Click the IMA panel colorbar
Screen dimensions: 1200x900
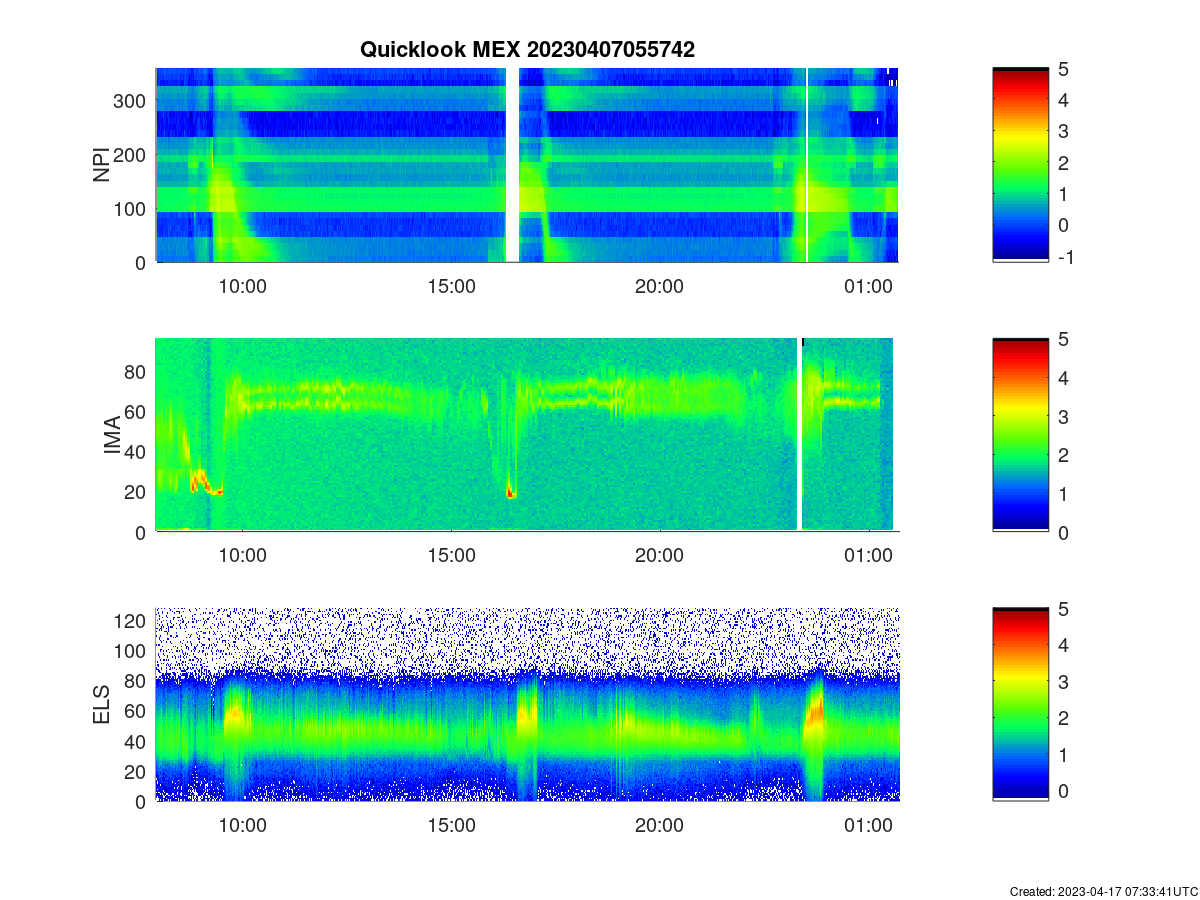point(1020,435)
